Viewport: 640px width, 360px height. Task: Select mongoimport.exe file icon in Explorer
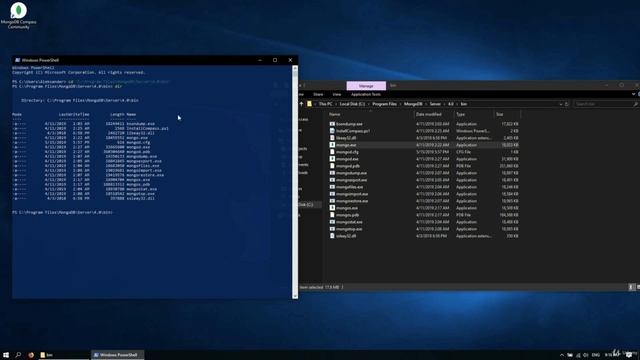332,194
